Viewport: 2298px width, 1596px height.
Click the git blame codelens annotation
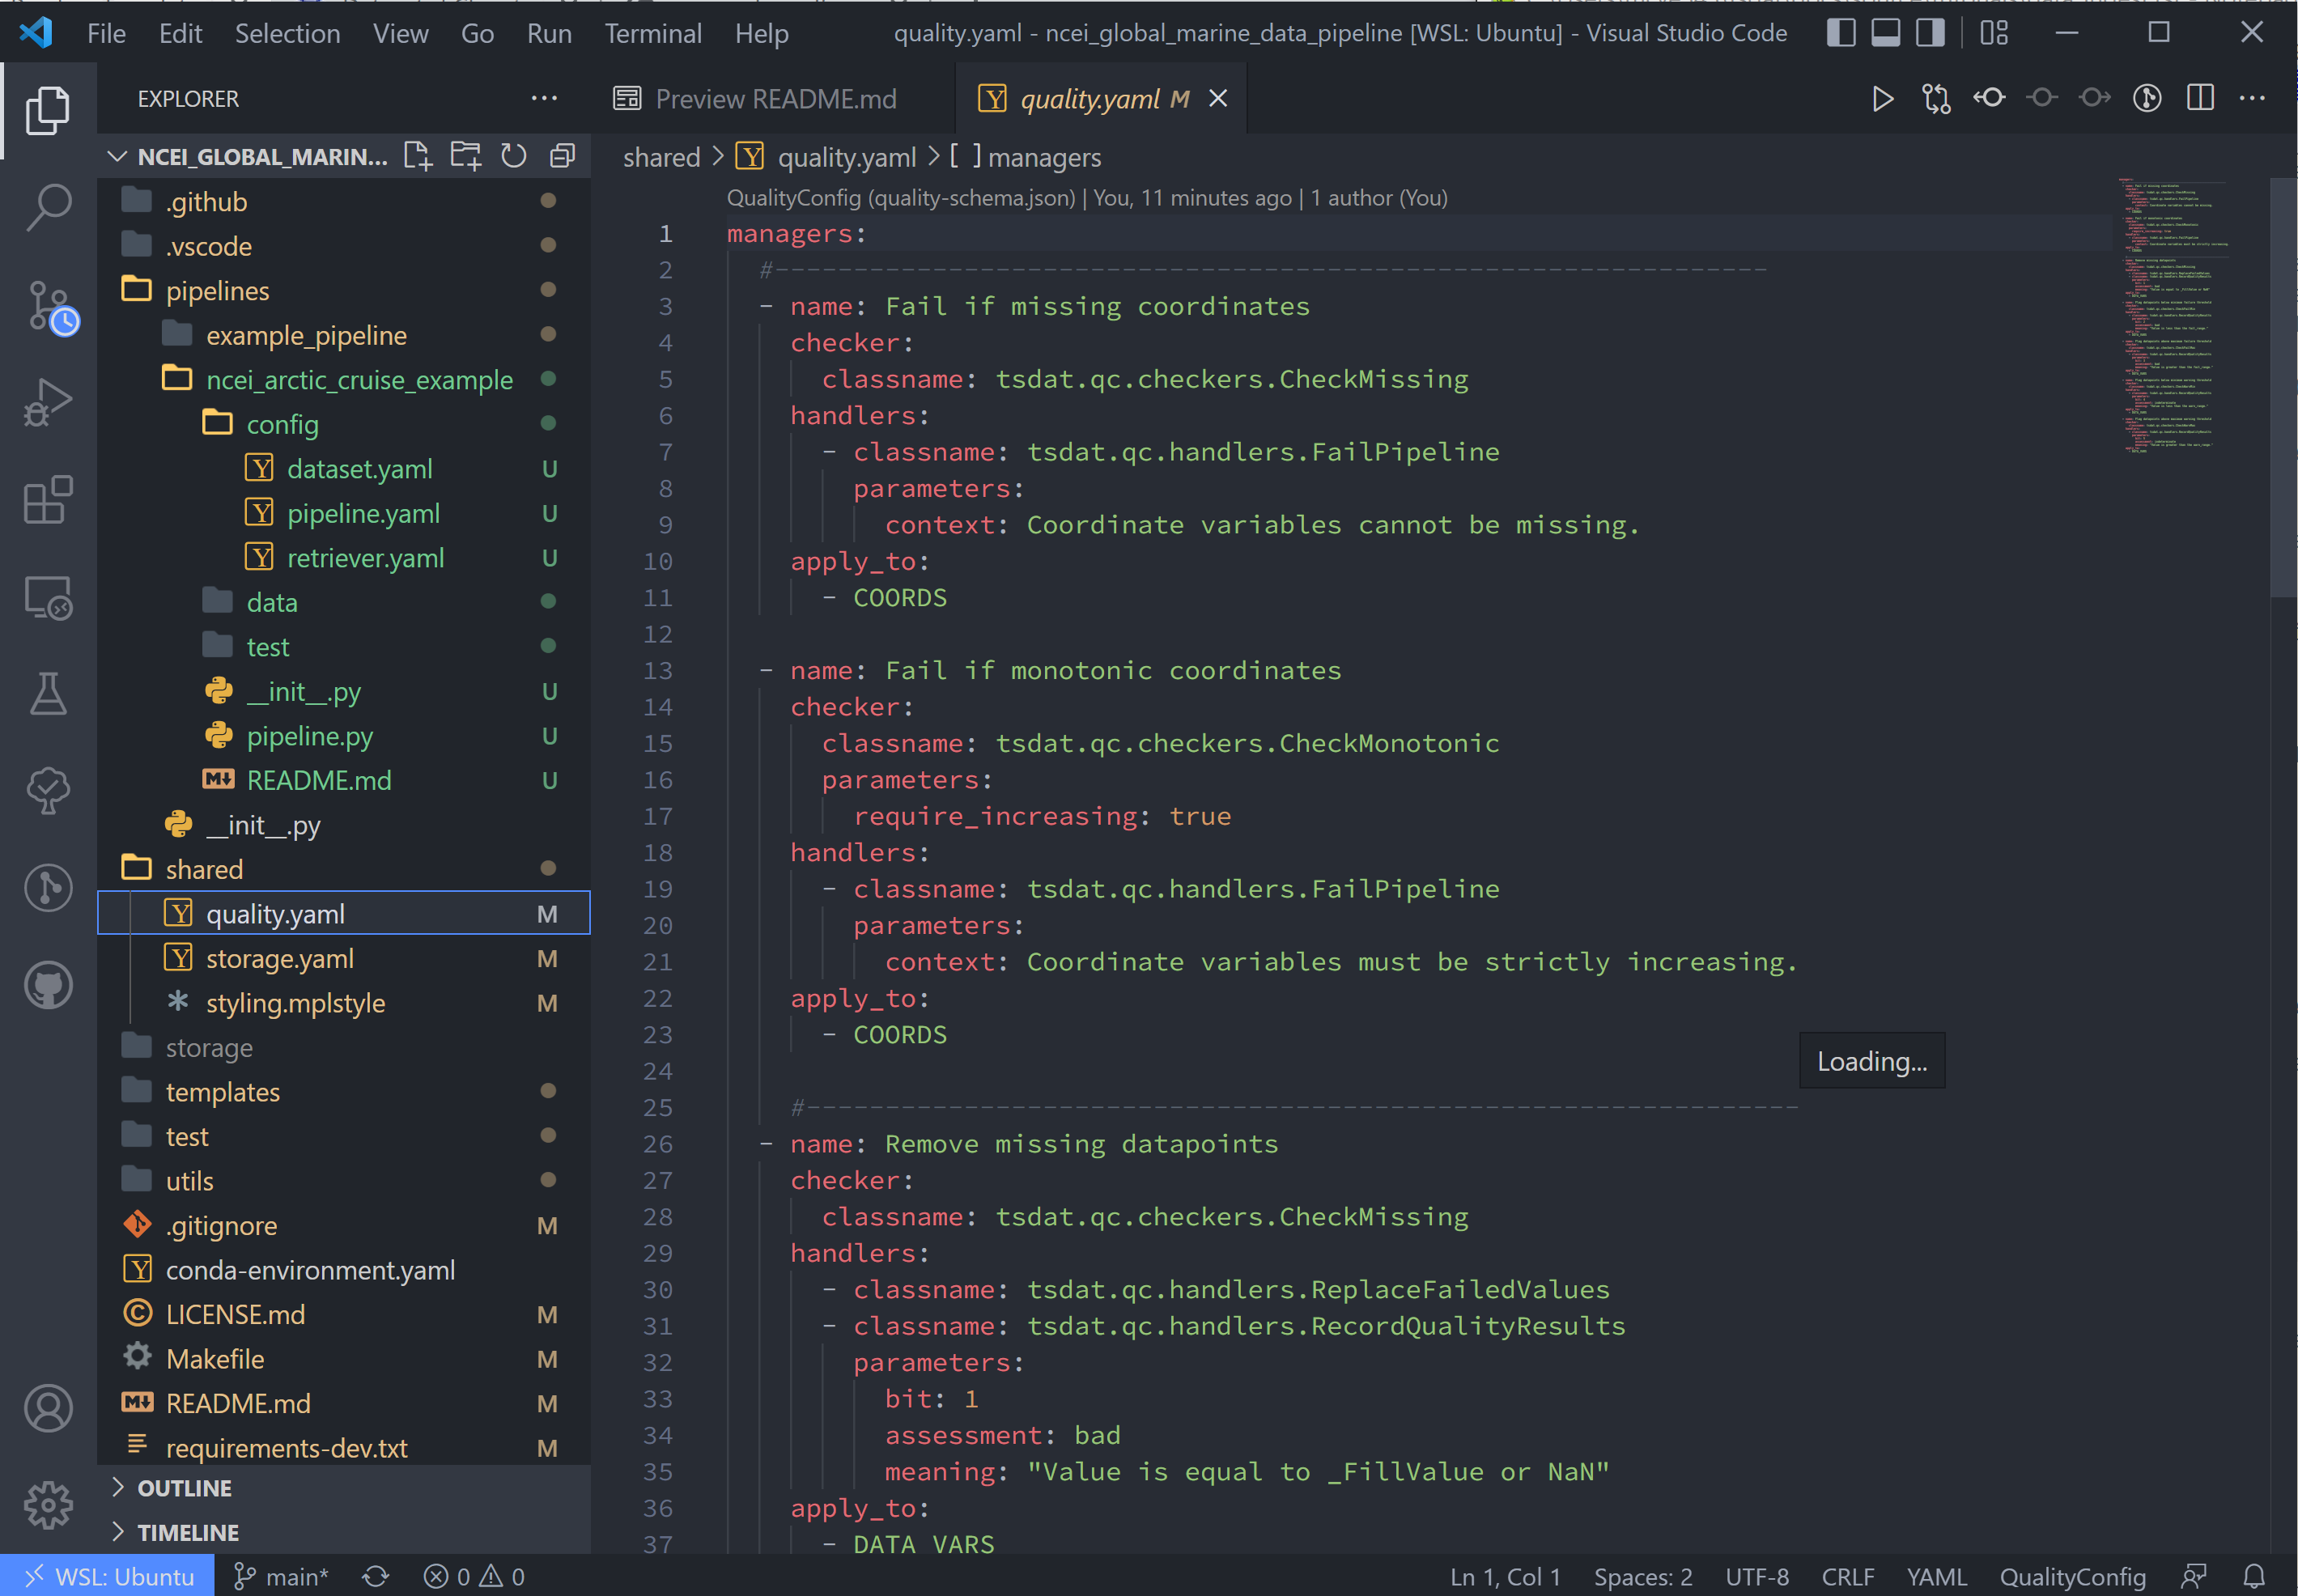(x=1087, y=198)
